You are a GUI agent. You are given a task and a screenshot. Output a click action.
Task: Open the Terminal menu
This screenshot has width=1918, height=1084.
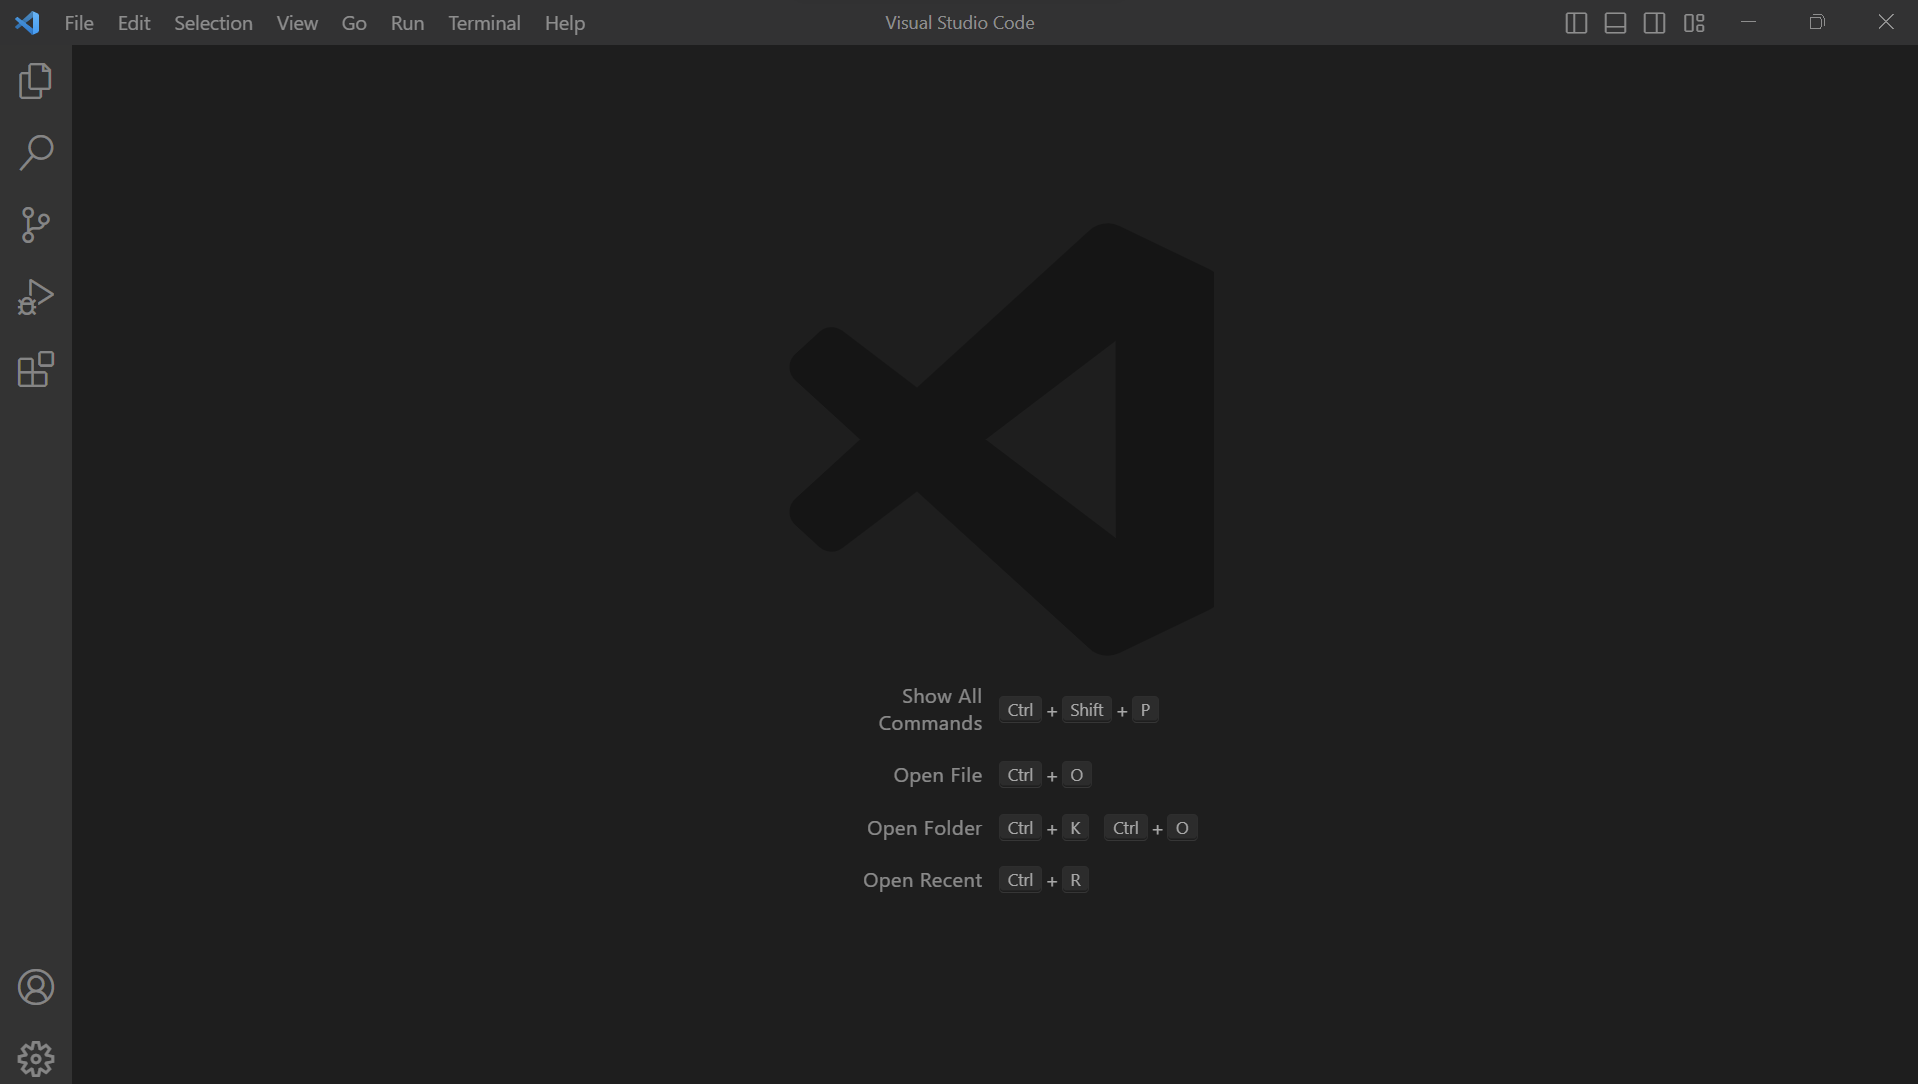click(484, 23)
